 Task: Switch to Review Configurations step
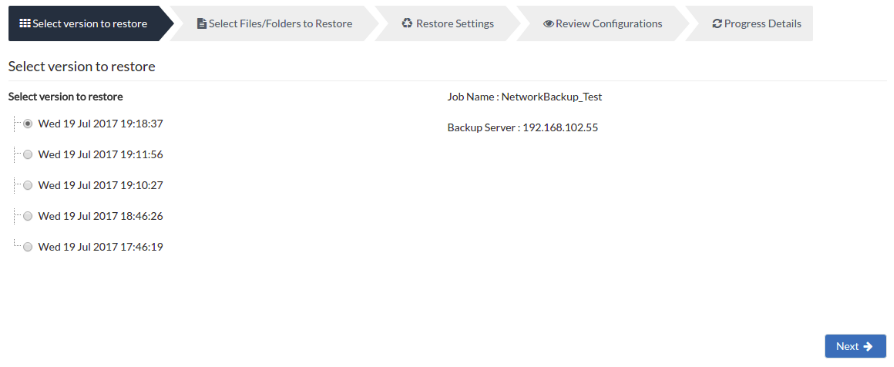(603, 23)
